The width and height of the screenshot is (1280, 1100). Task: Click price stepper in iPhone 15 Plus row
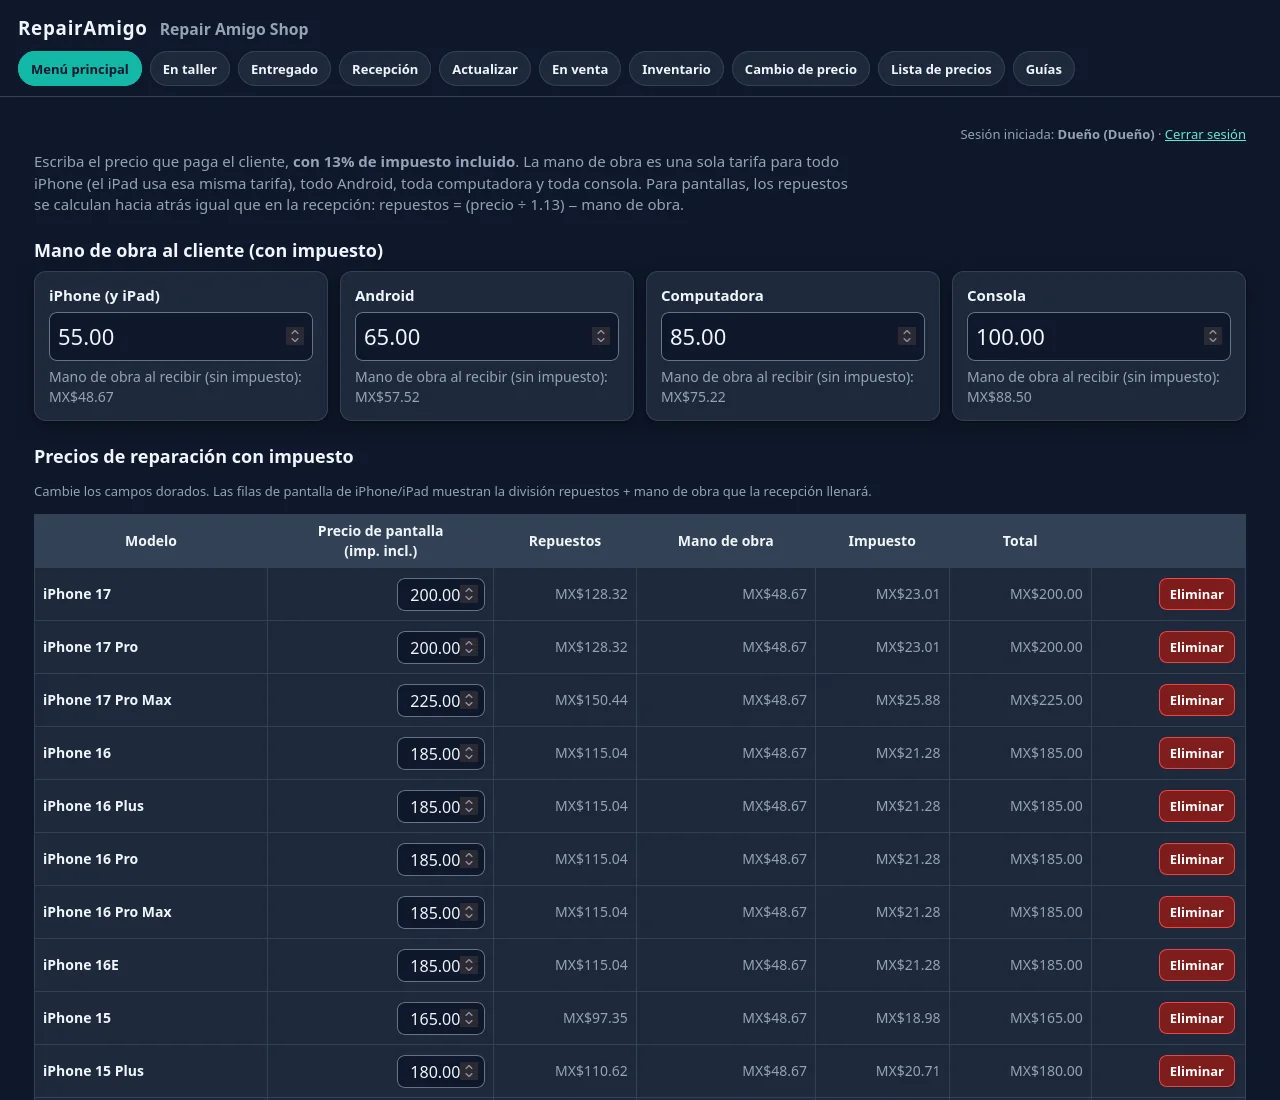point(469,1071)
